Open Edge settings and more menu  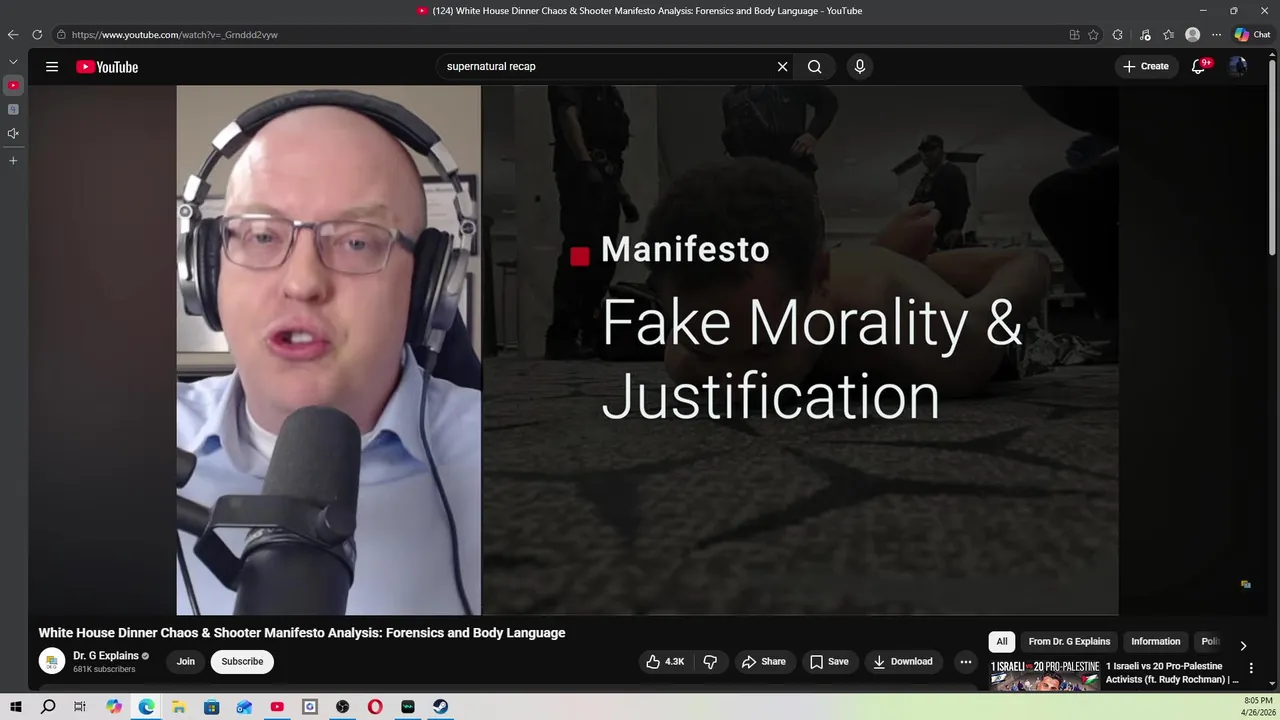tap(1217, 35)
